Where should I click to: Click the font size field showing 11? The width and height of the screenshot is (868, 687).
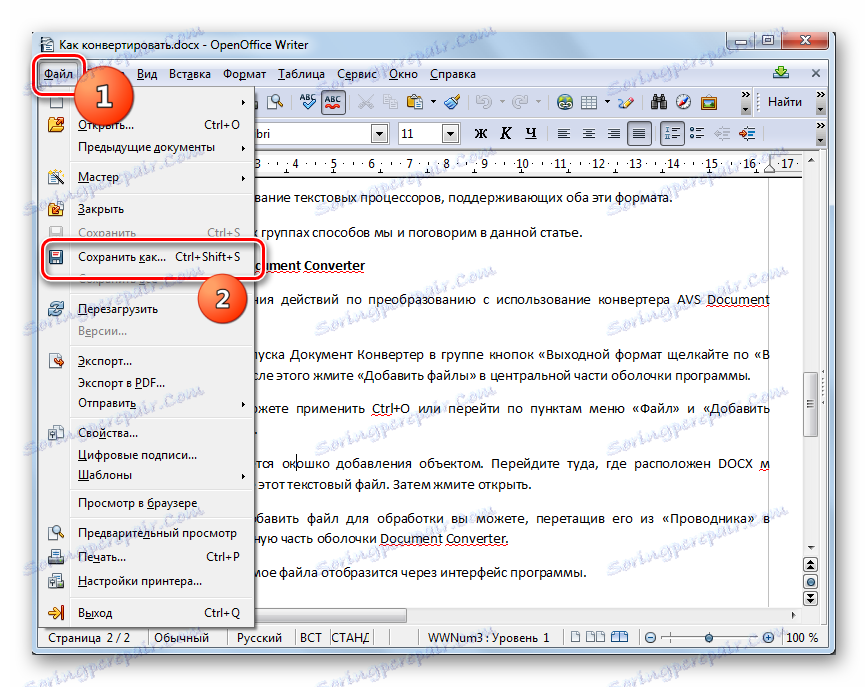(420, 133)
